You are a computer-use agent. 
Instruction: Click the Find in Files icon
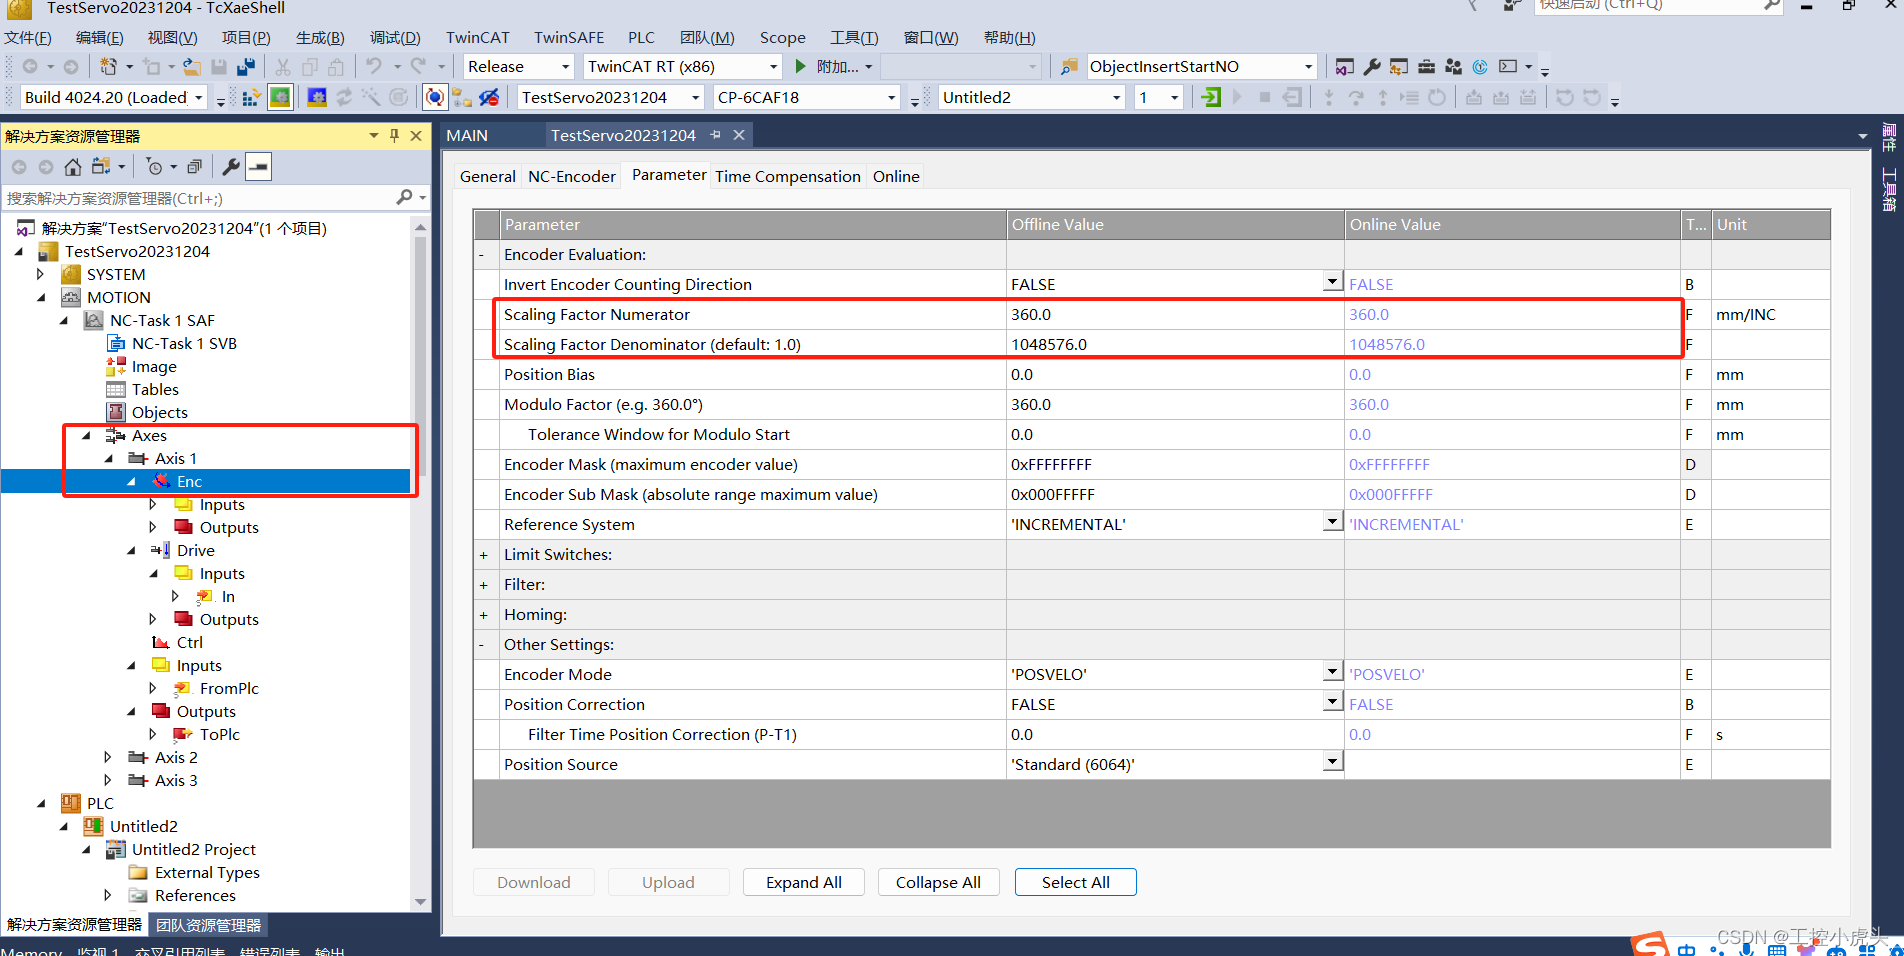[x=1068, y=67]
